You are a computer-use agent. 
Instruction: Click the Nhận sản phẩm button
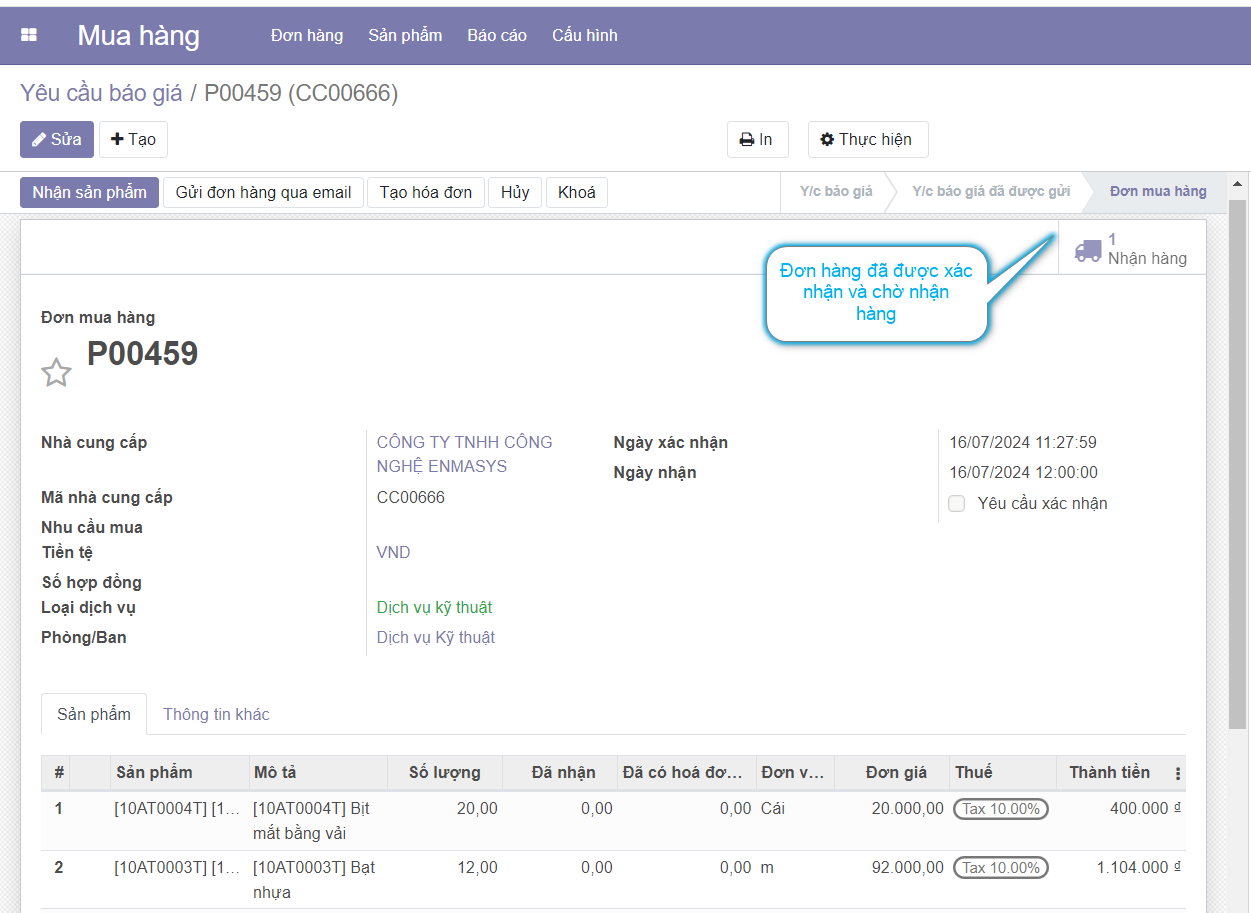coord(89,192)
